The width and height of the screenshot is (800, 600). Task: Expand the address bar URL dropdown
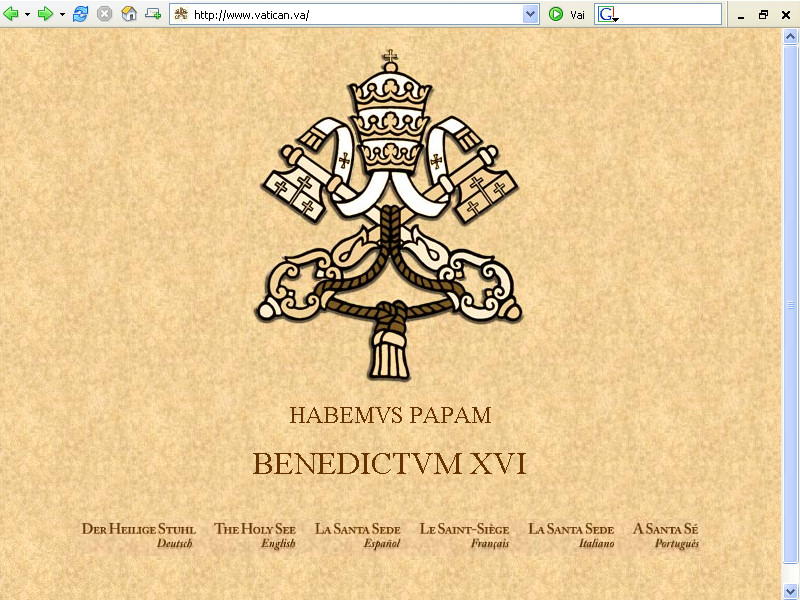pyautogui.click(x=531, y=14)
